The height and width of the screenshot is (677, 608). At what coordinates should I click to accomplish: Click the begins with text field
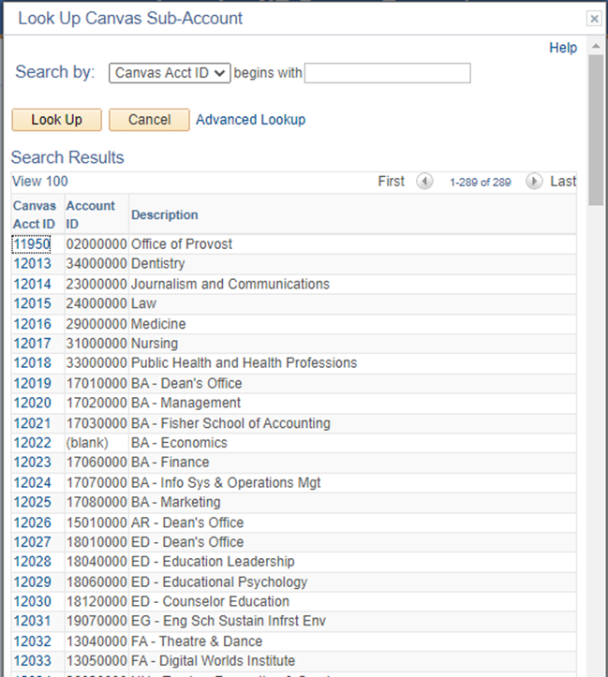click(x=387, y=73)
